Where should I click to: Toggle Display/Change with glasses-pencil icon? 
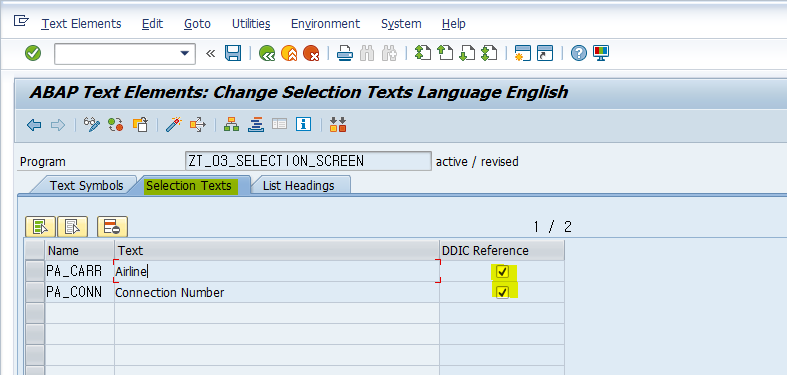92,124
